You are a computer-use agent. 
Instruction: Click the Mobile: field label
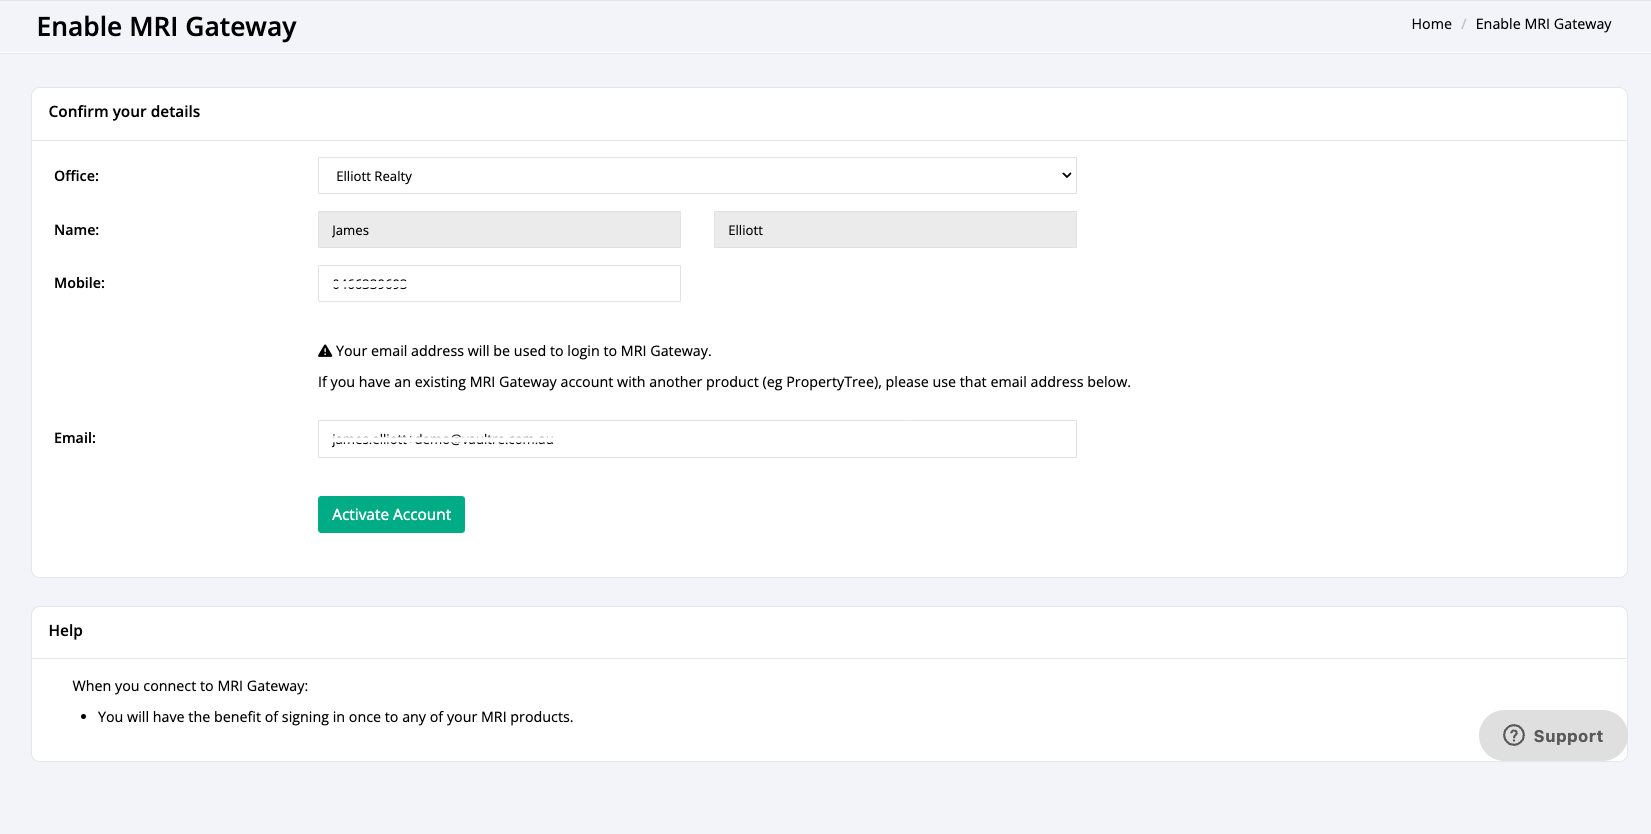pyautogui.click(x=80, y=283)
